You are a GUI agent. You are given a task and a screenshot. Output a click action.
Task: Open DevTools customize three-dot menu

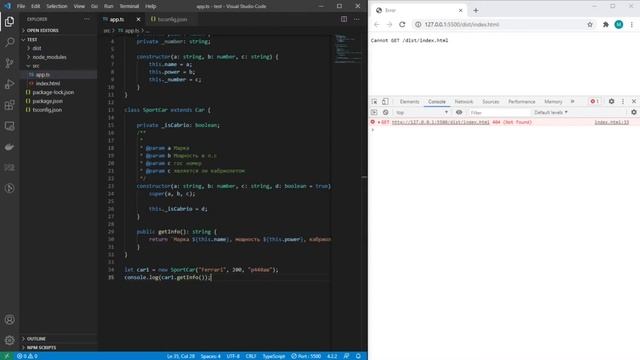click(x=623, y=101)
